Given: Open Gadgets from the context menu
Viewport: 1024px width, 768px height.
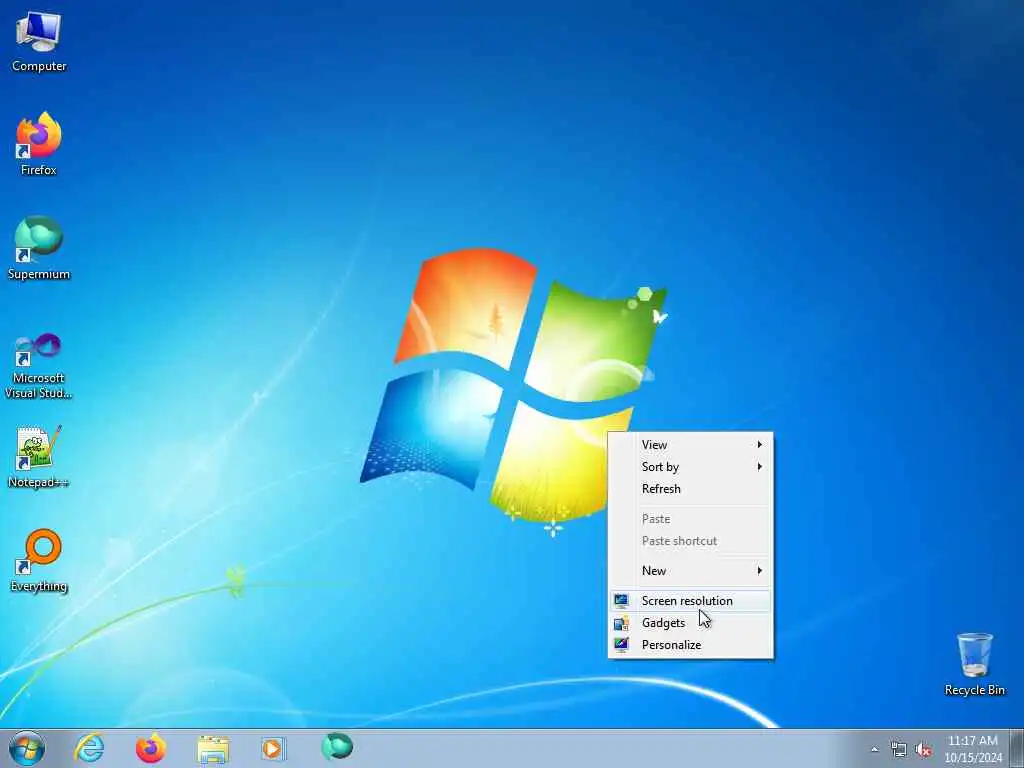Looking at the screenshot, I should click(x=690, y=623).
